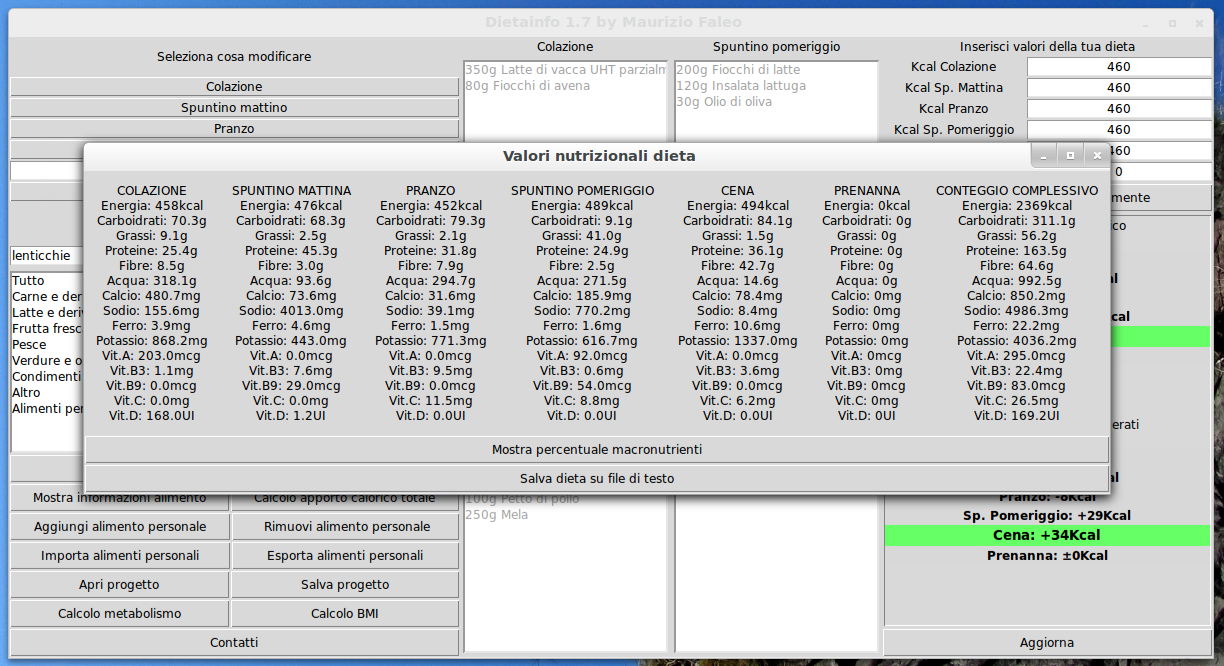
Task: Maximize the Valori nutrizionali dieta dialog
Action: point(1070,156)
